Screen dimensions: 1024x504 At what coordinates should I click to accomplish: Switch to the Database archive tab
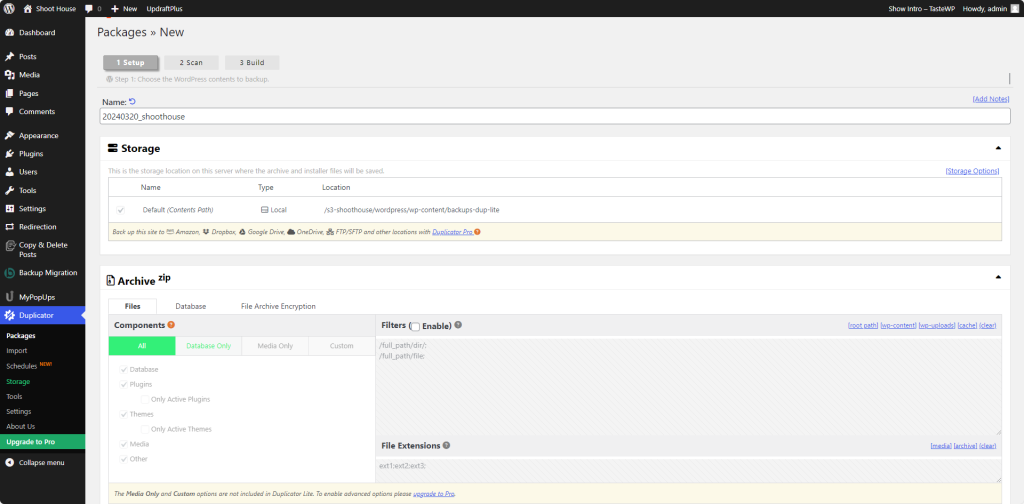pos(191,306)
